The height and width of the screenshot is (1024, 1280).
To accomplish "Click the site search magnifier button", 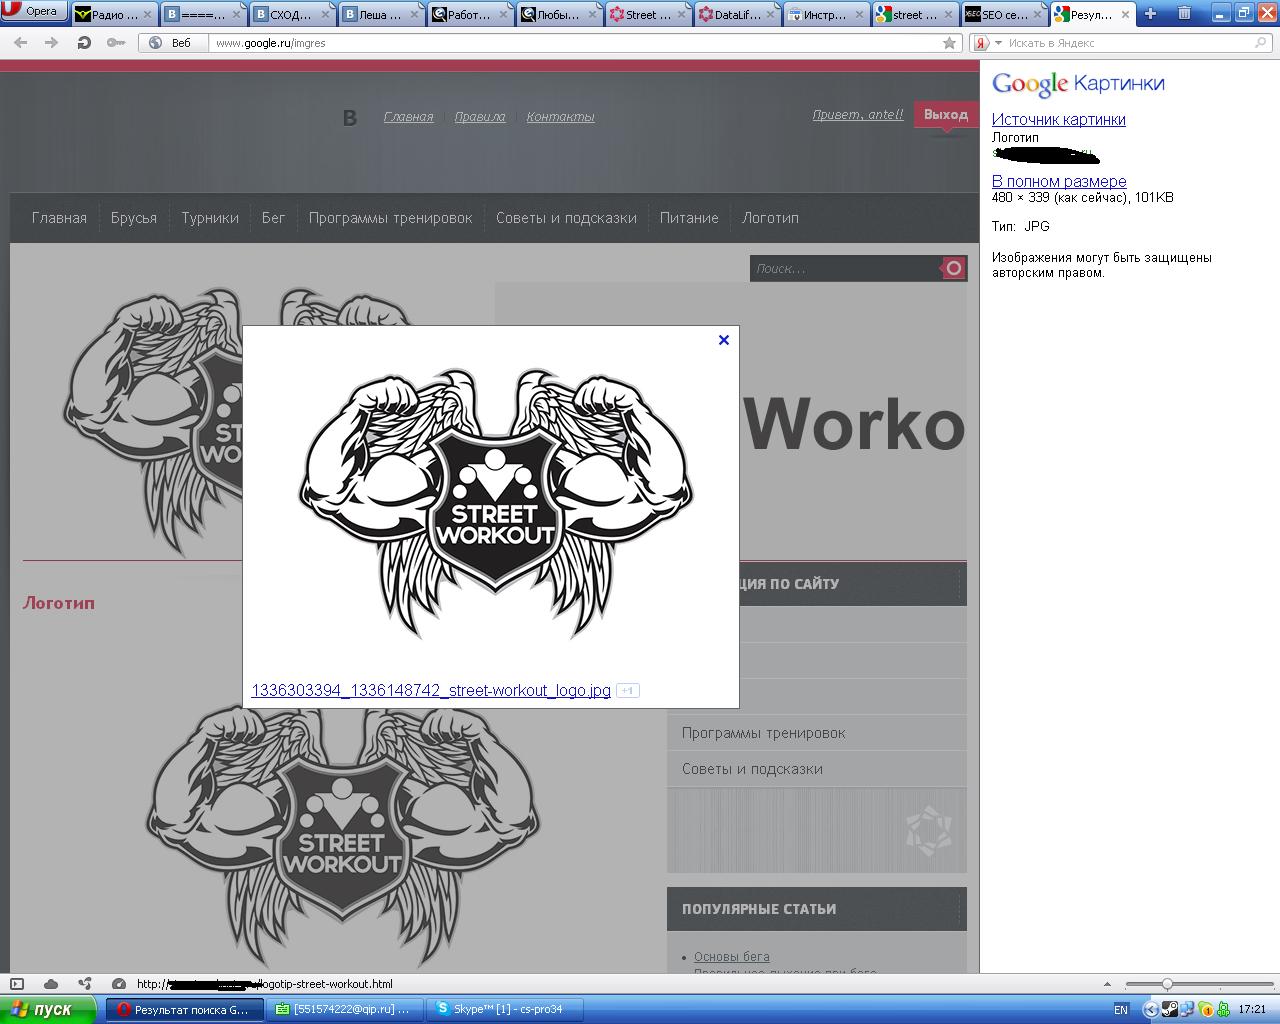I will [953, 268].
